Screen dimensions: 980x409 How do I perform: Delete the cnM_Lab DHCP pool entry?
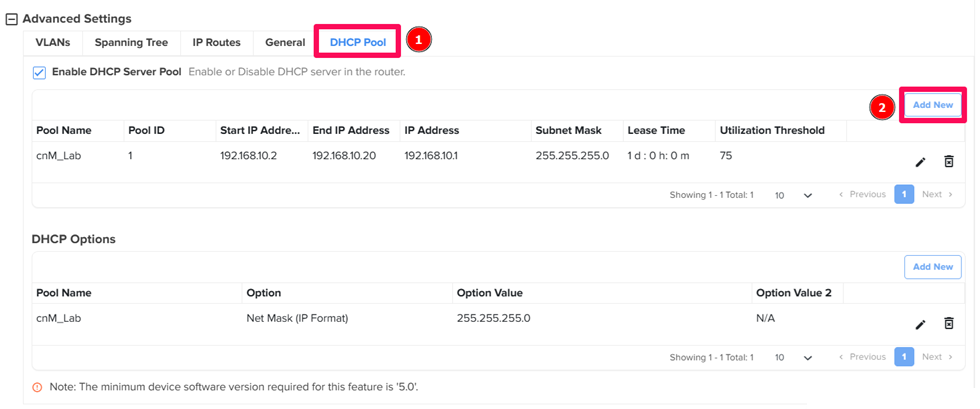[948, 161]
